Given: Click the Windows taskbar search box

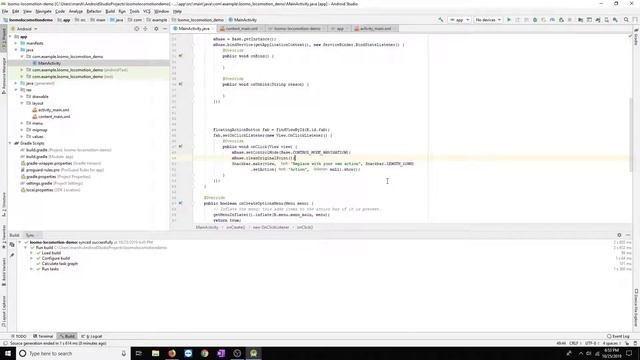Looking at the screenshot, I should click(73, 353).
